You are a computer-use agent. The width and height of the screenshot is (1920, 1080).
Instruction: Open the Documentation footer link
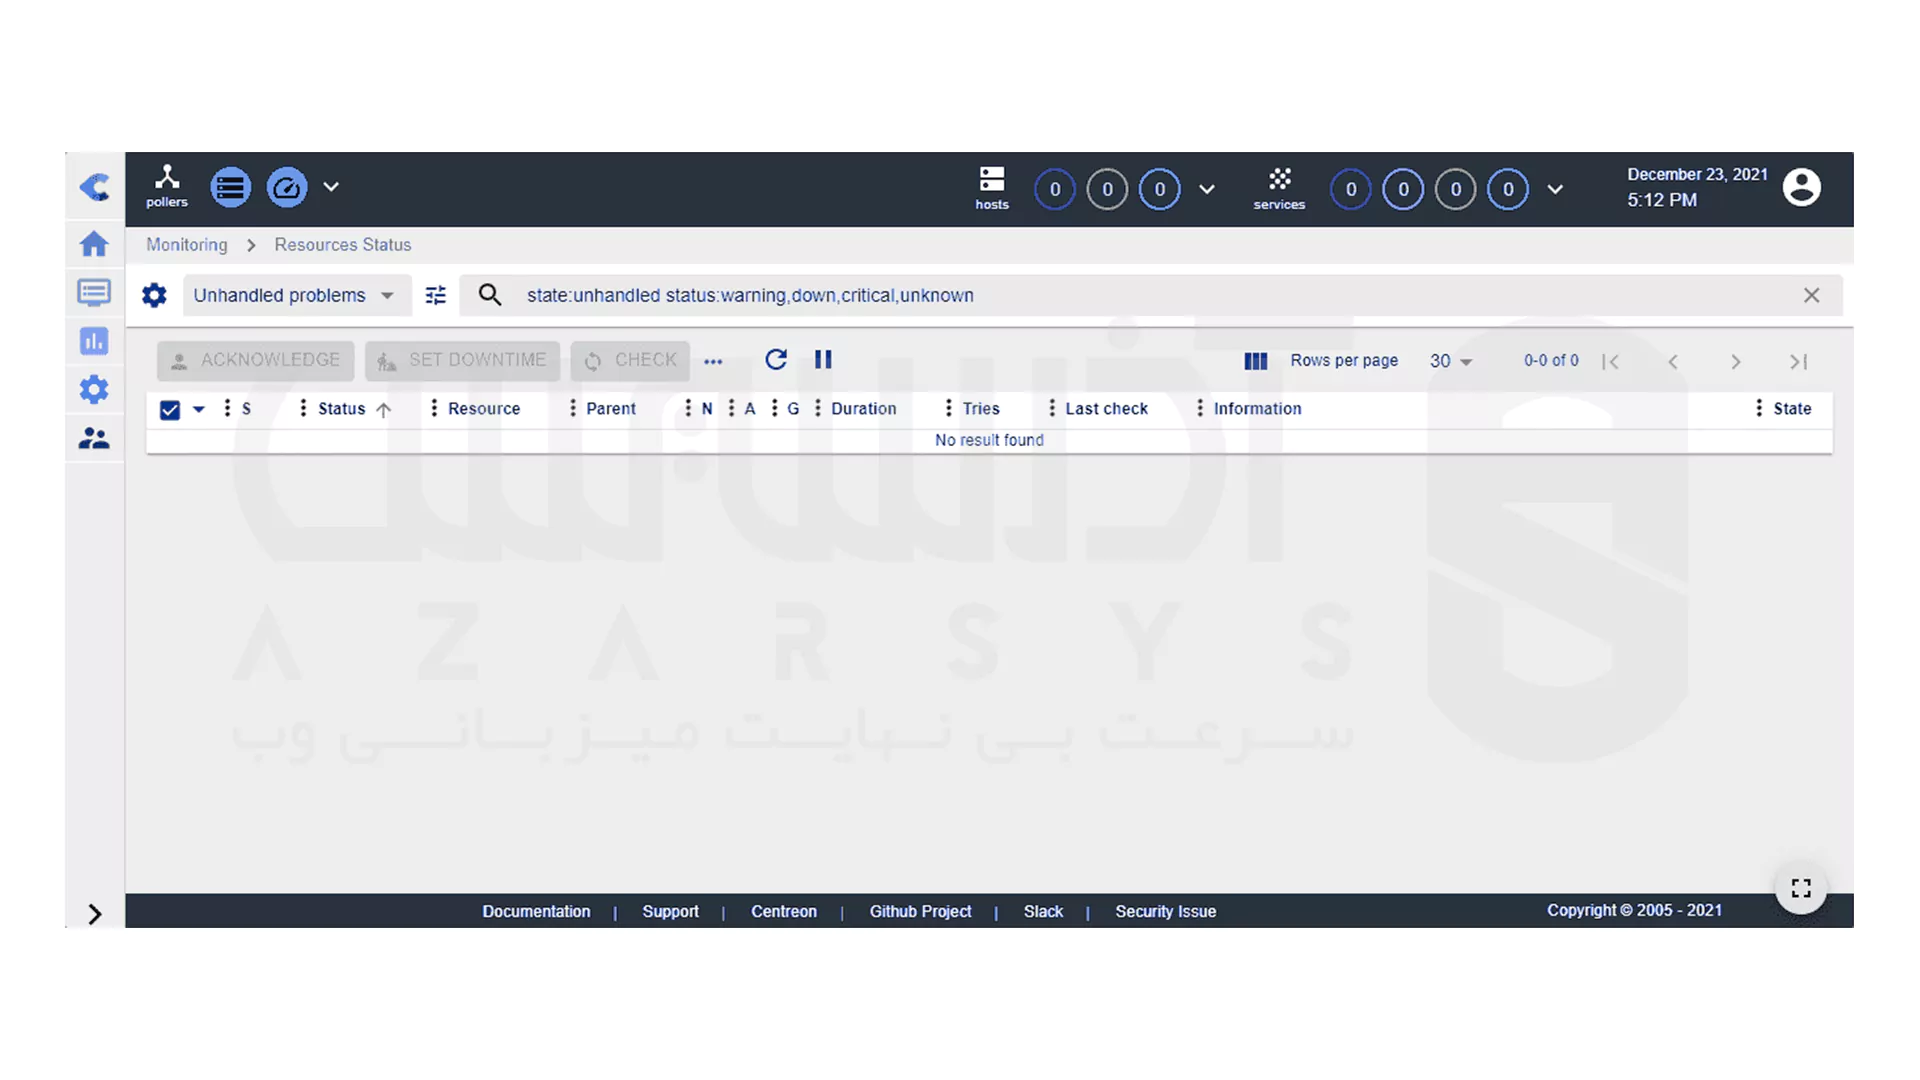(536, 912)
